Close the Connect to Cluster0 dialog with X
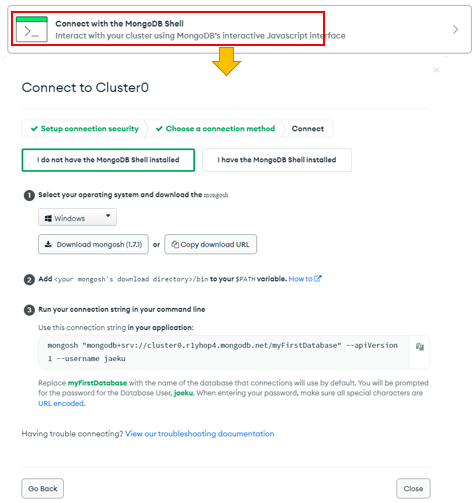This screenshot has width=473, height=503. coord(436,70)
